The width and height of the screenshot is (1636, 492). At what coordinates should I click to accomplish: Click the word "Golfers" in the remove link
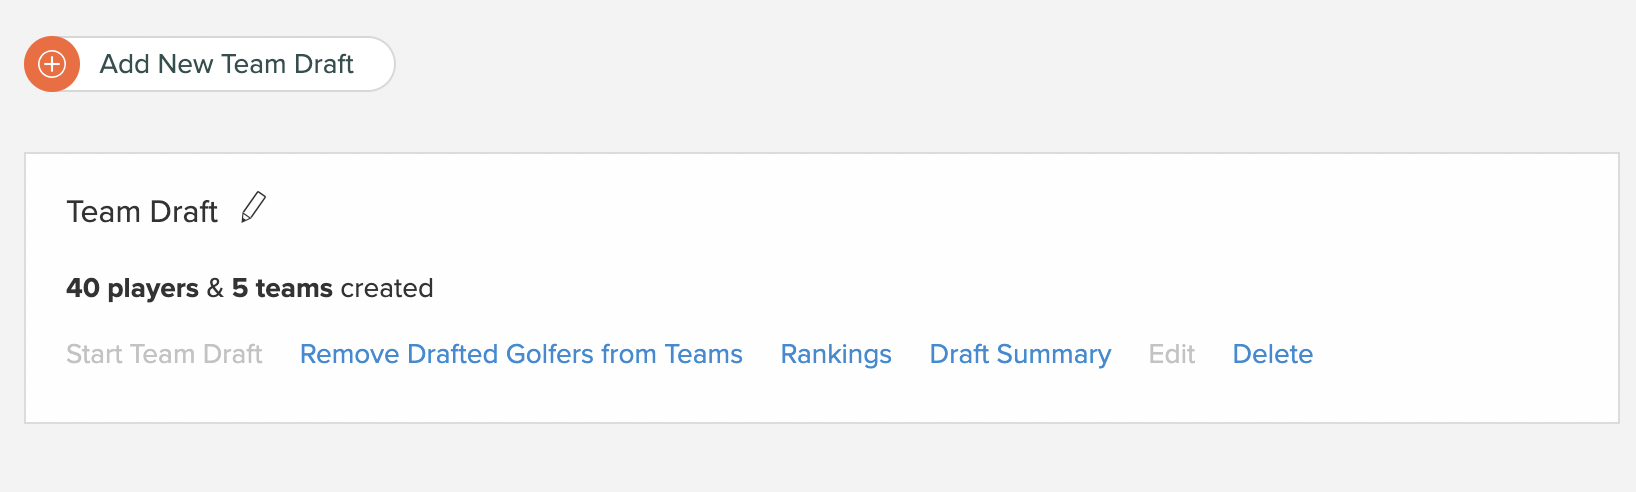tap(550, 354)
